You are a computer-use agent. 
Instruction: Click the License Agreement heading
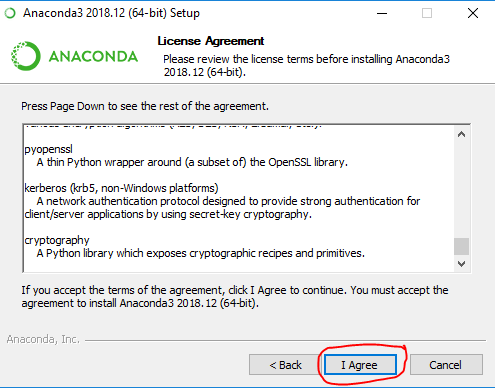211,41
